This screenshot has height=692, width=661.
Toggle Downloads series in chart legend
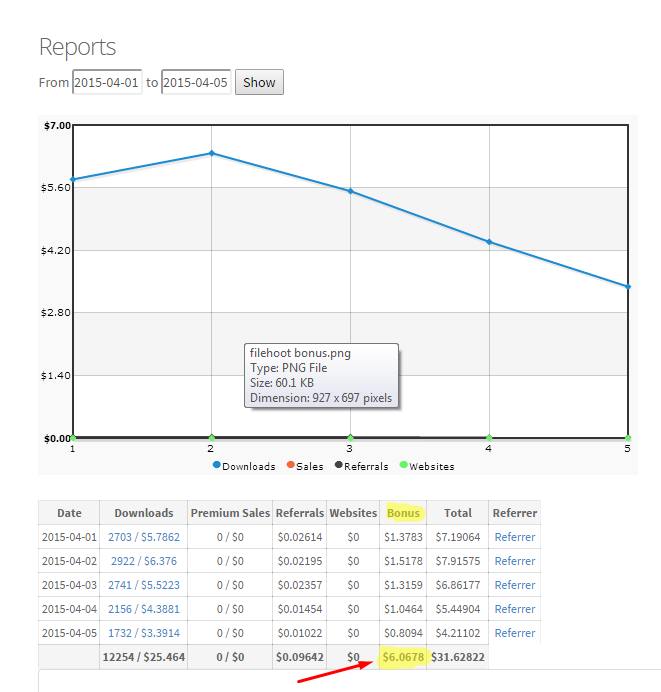pos(244,466)
